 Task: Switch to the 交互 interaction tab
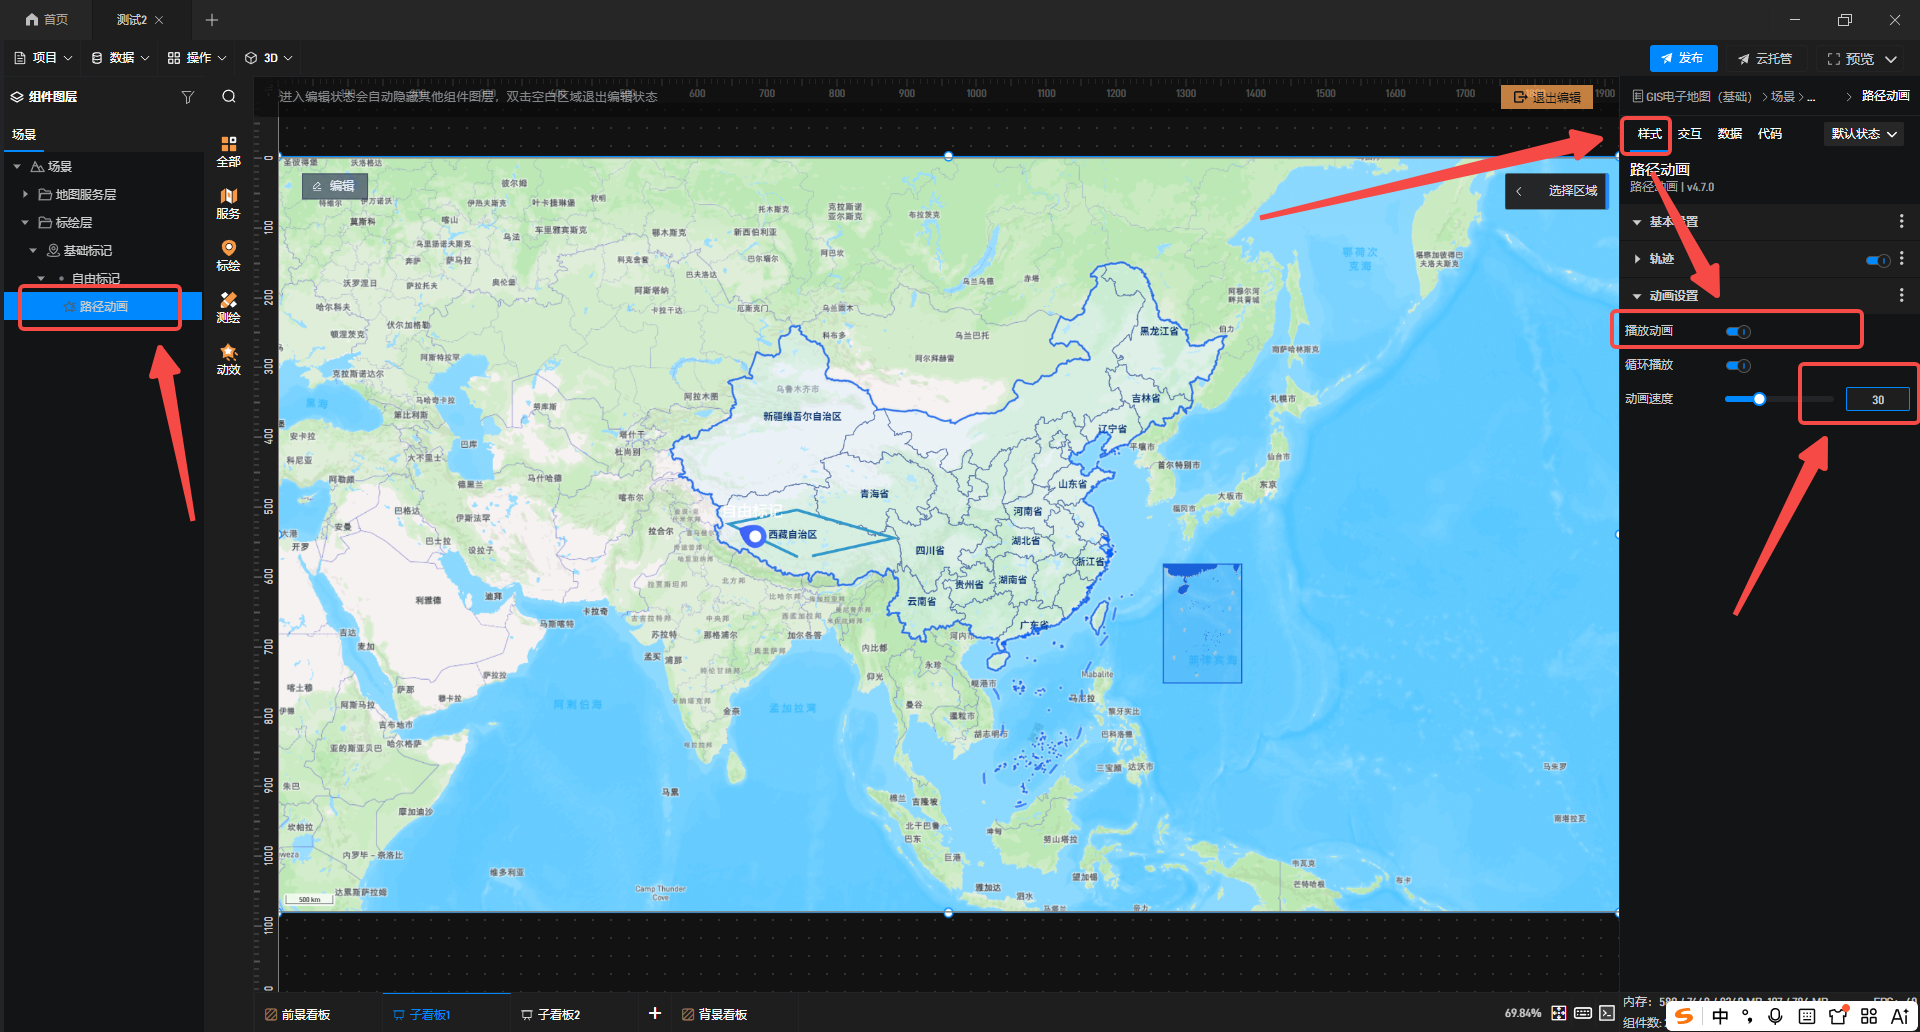(x=1689, y=134)
